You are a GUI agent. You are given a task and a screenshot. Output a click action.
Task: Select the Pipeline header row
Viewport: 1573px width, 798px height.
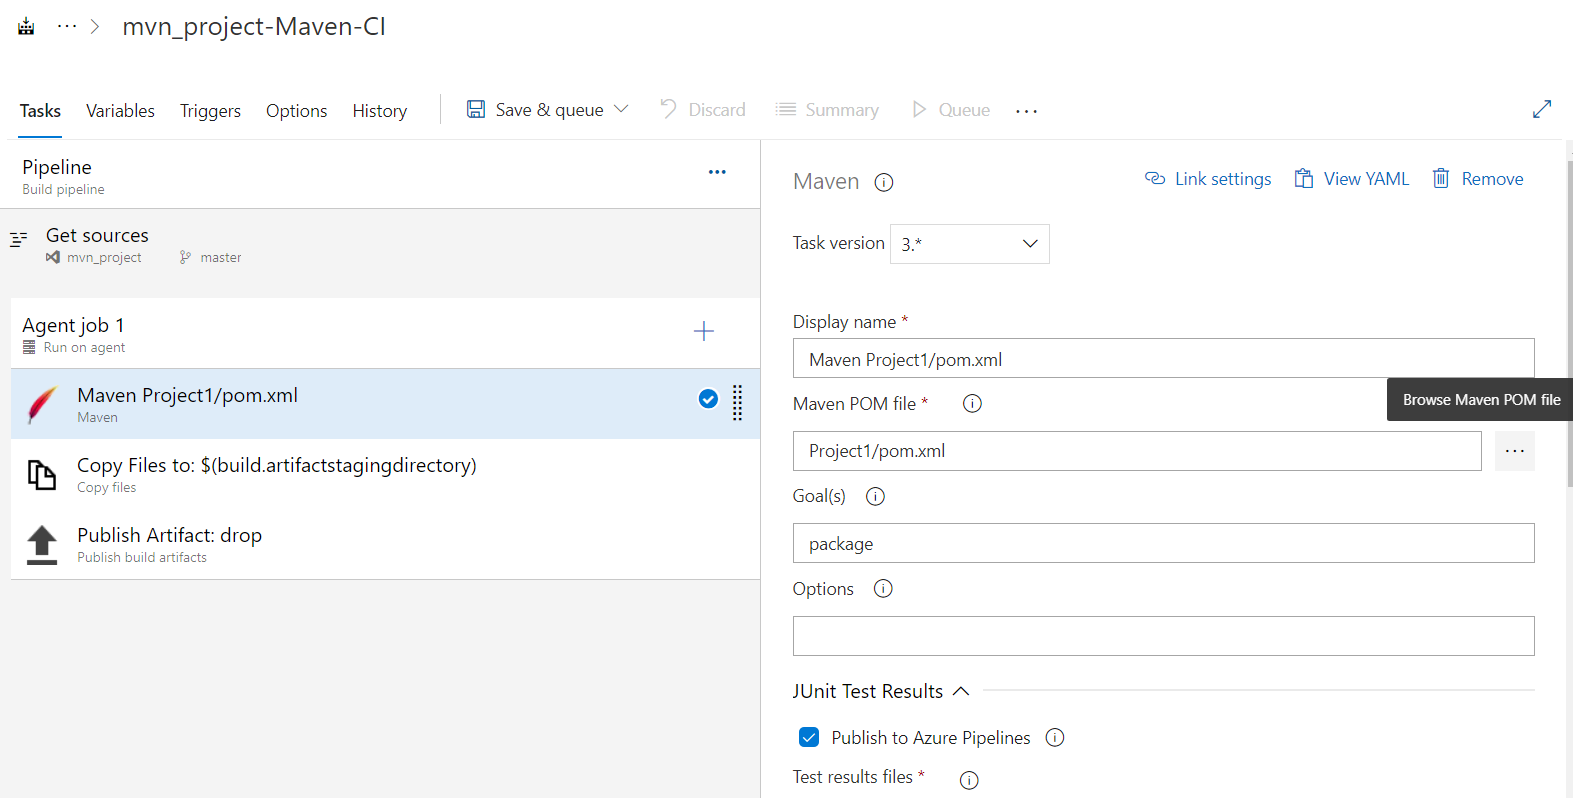(380, 175)
